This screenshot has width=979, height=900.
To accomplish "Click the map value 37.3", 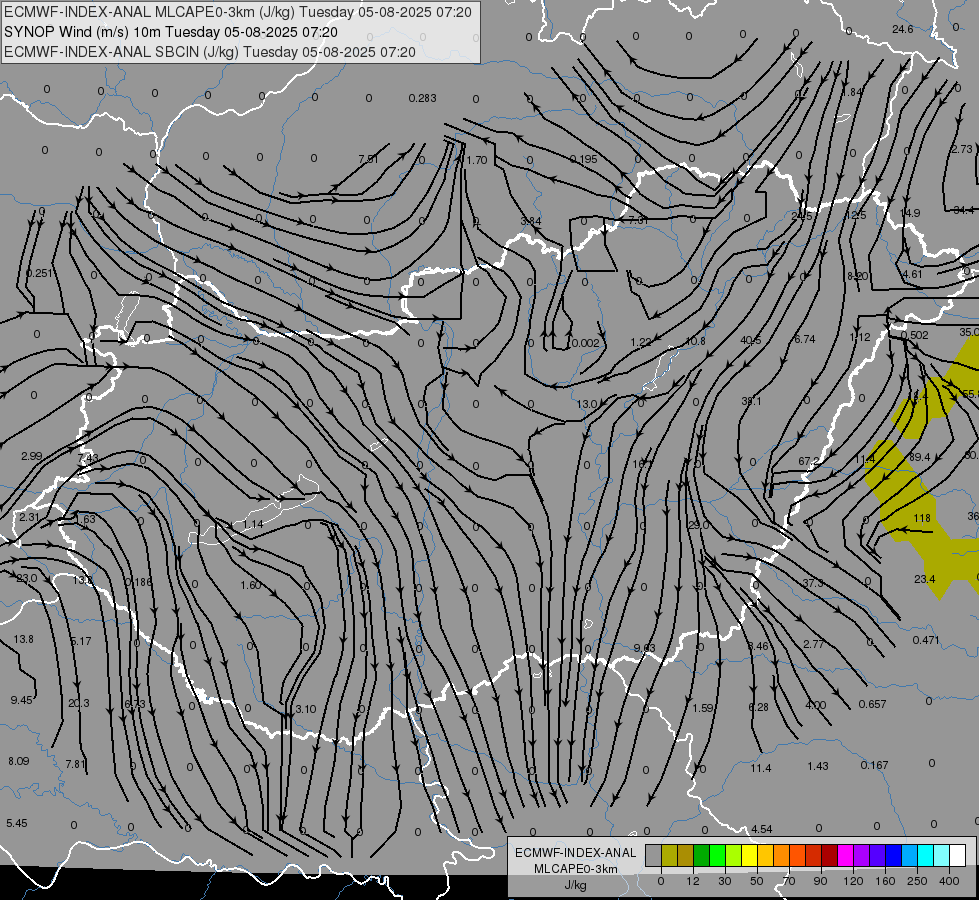I will pos(813,583).
